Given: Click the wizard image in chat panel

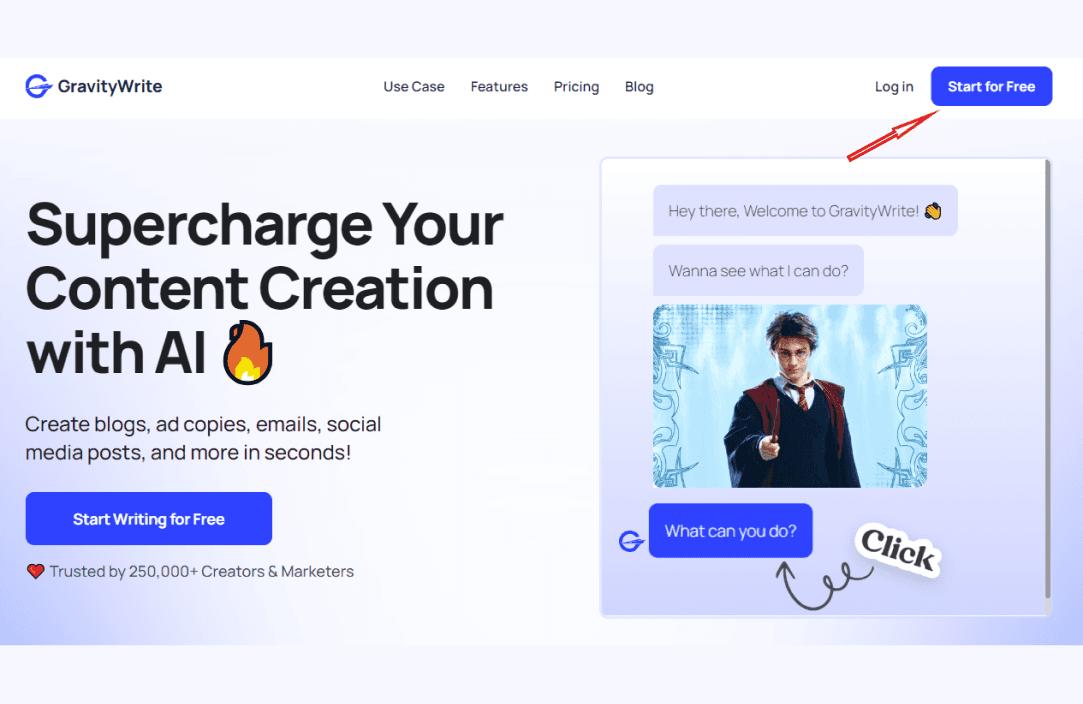Looking at the screenshot, I should 789,396.
